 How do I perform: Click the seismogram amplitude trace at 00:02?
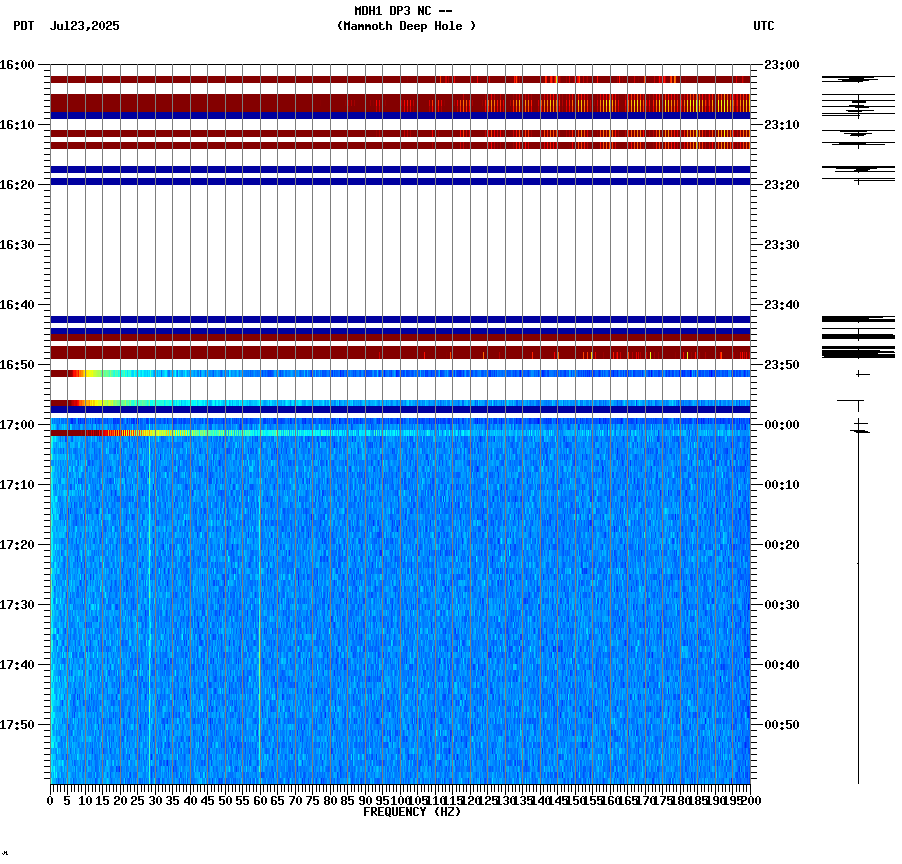(x=857, y=432)
